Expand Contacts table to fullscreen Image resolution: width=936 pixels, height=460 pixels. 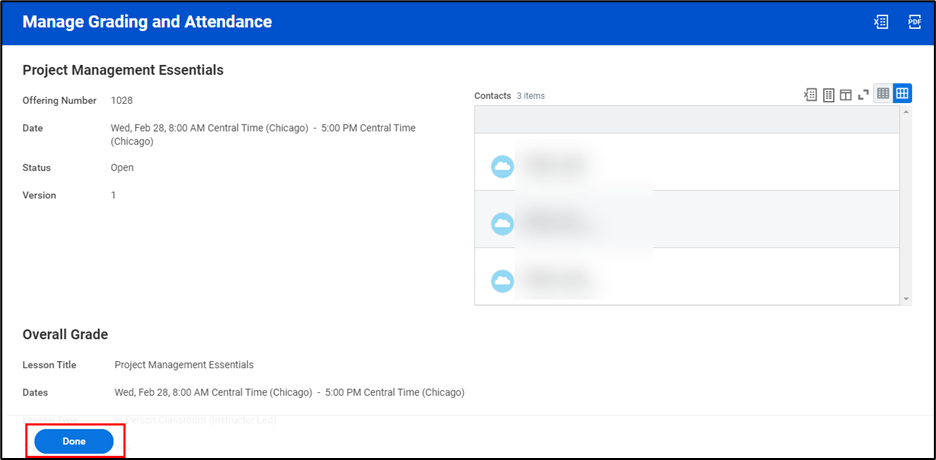click(x=862, y=94)
